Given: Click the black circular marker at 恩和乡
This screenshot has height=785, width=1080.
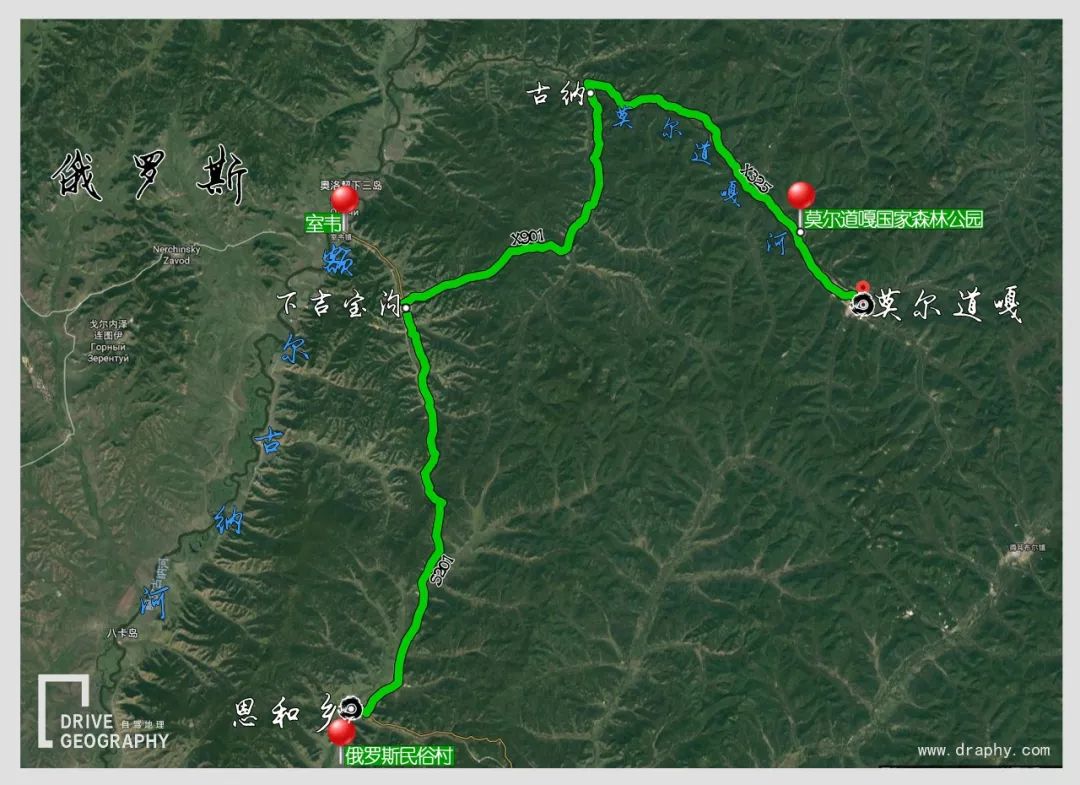Looking at the screenshot, I should pos(352,709).
